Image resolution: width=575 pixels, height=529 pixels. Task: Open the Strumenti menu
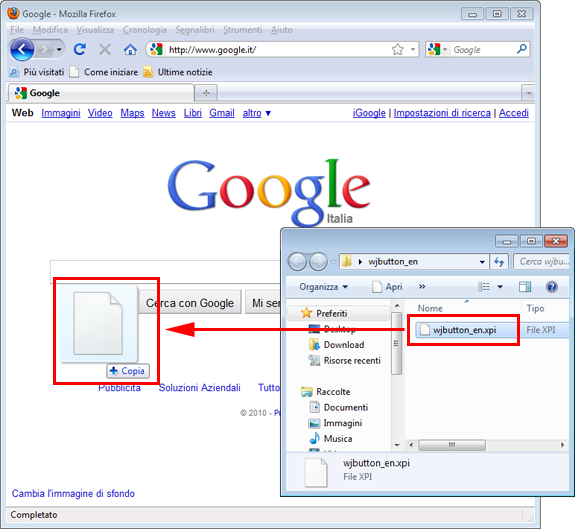(x=243, y=30)
